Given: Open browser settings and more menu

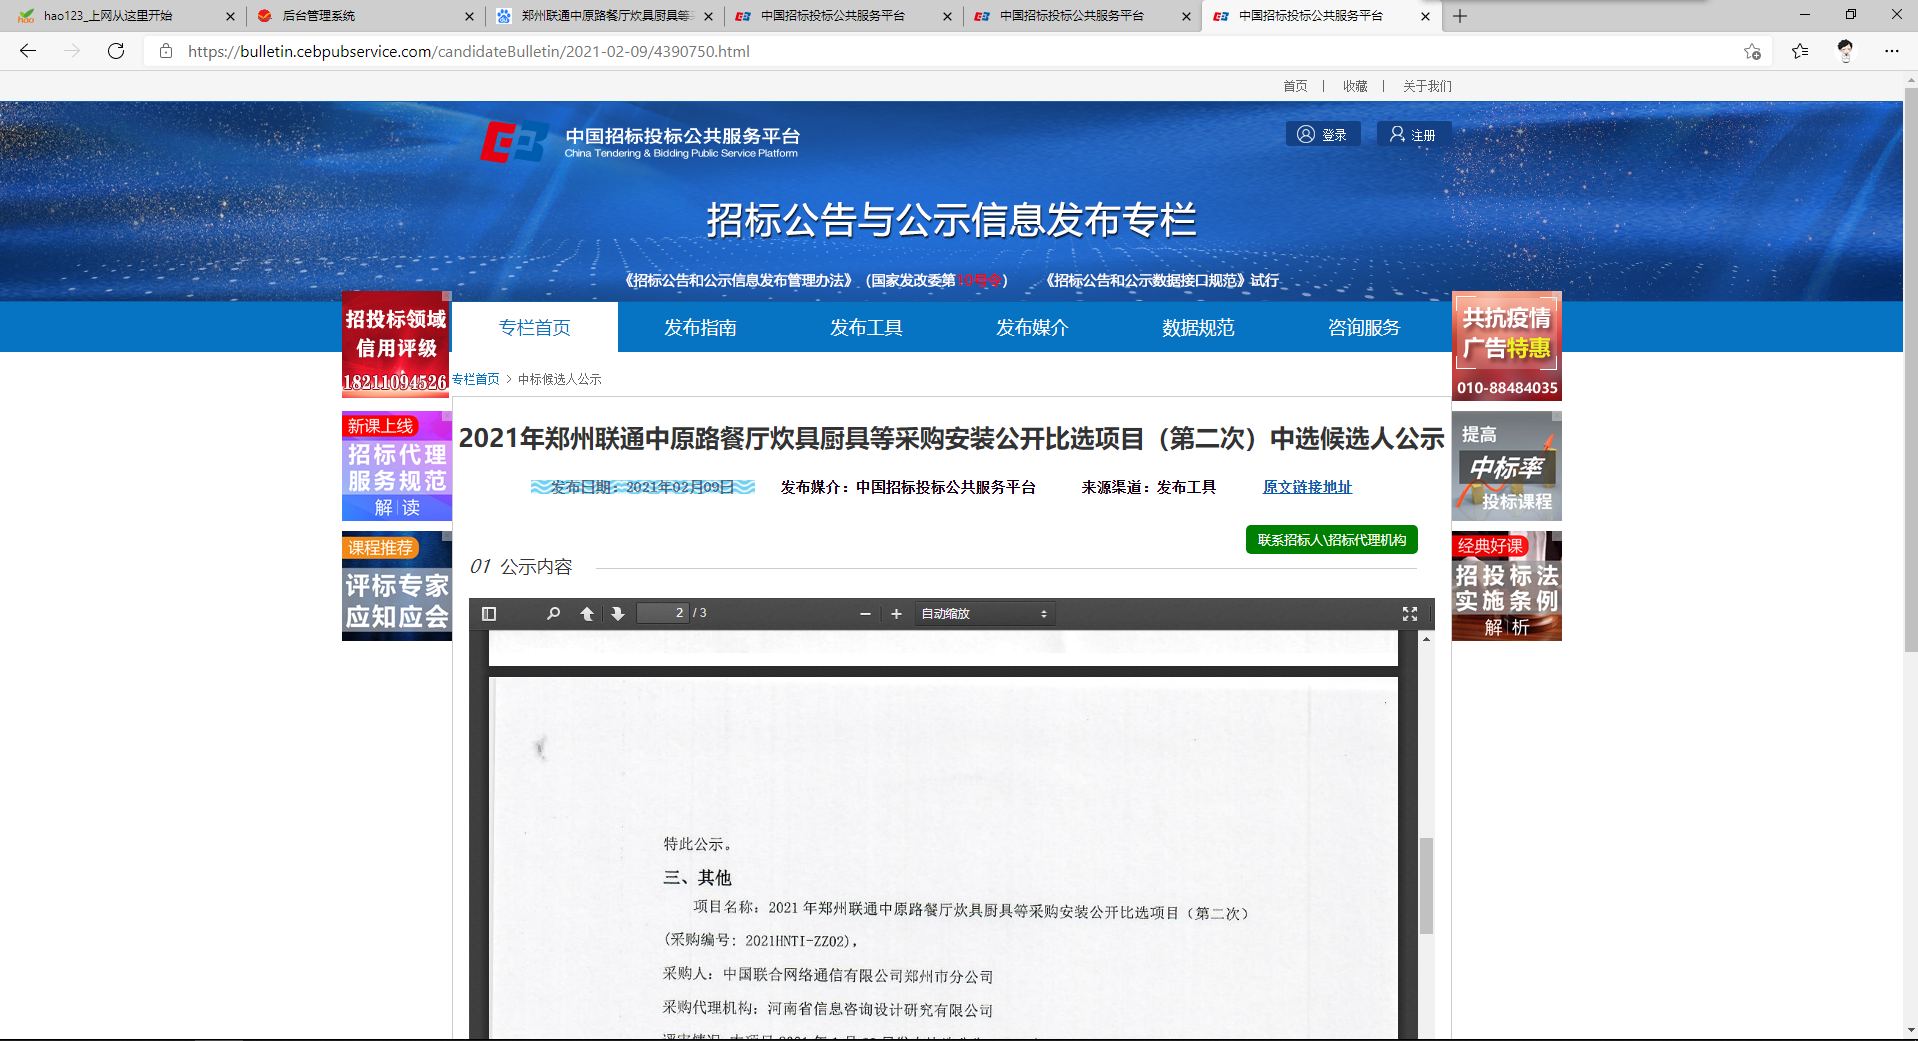Looking at the screenshot, I should 1892,51.
